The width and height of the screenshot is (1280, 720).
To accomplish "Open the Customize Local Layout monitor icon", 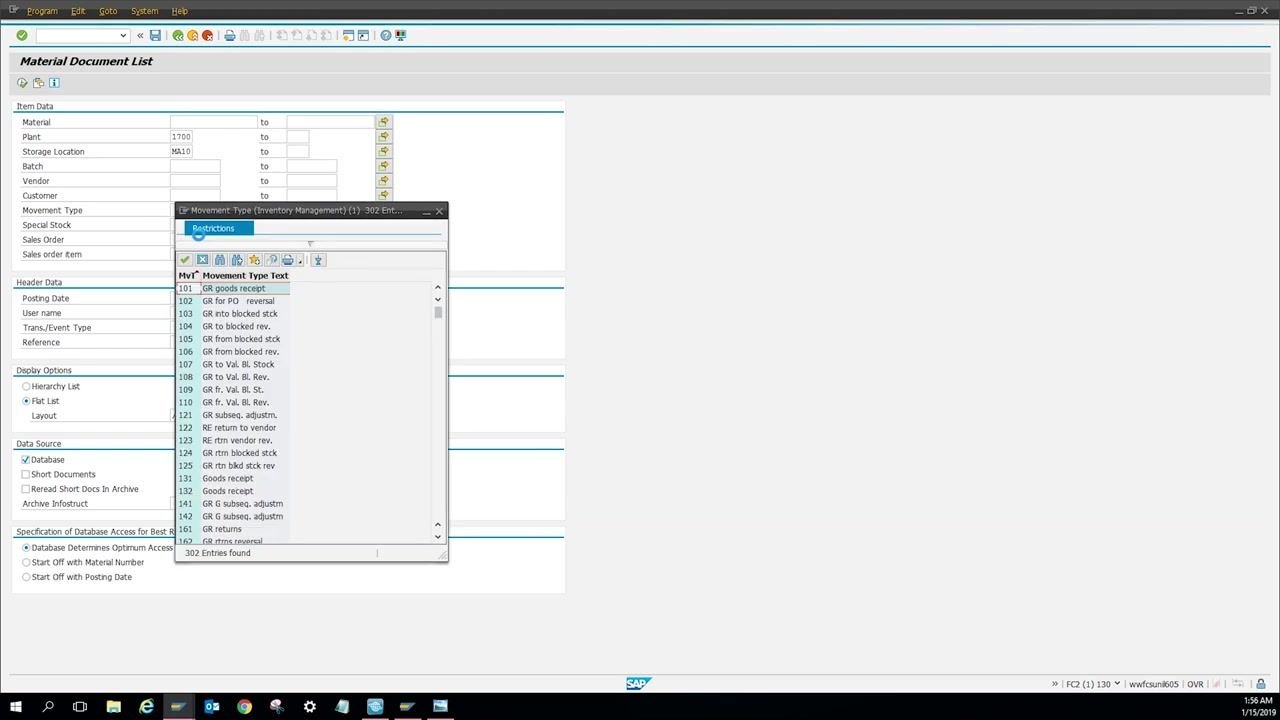I will coord(401,35).
